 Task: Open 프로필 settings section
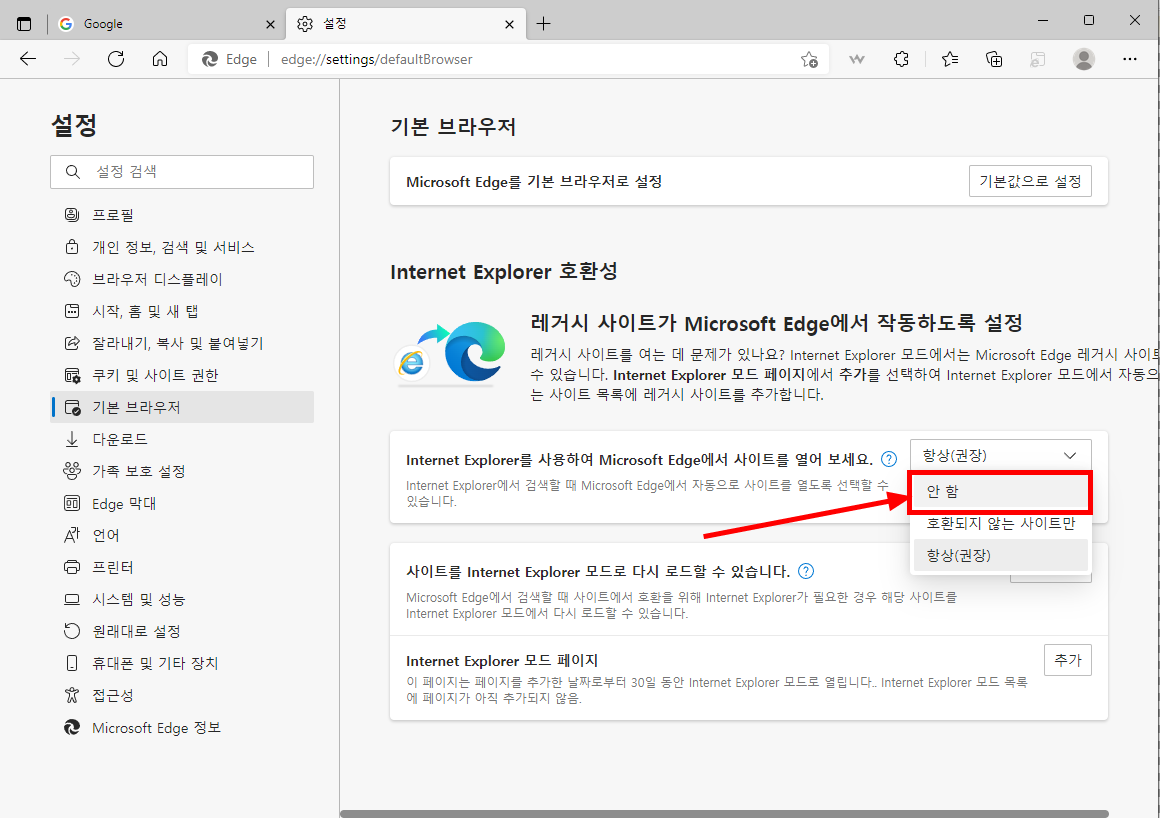[182, 215]
